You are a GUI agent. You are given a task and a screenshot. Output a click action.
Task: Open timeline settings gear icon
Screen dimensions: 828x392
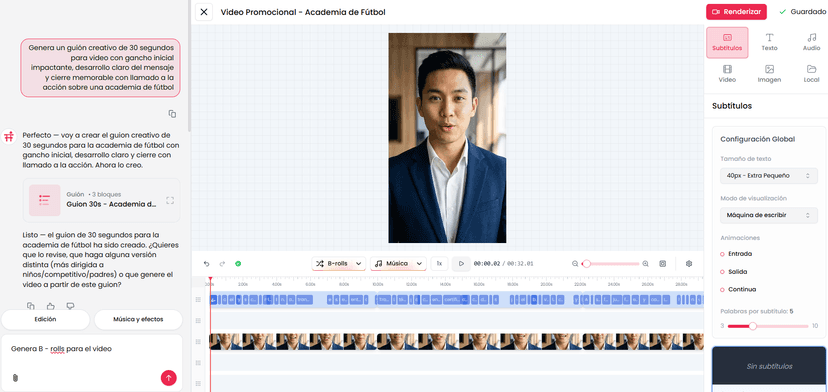coord(689,264)
